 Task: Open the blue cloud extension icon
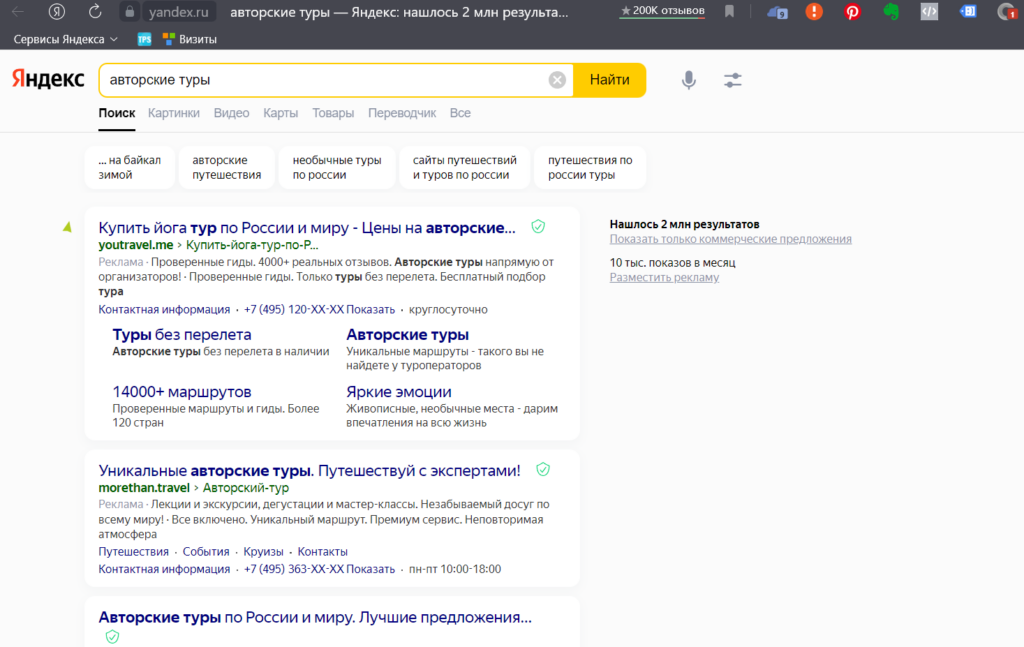point(776,12)
